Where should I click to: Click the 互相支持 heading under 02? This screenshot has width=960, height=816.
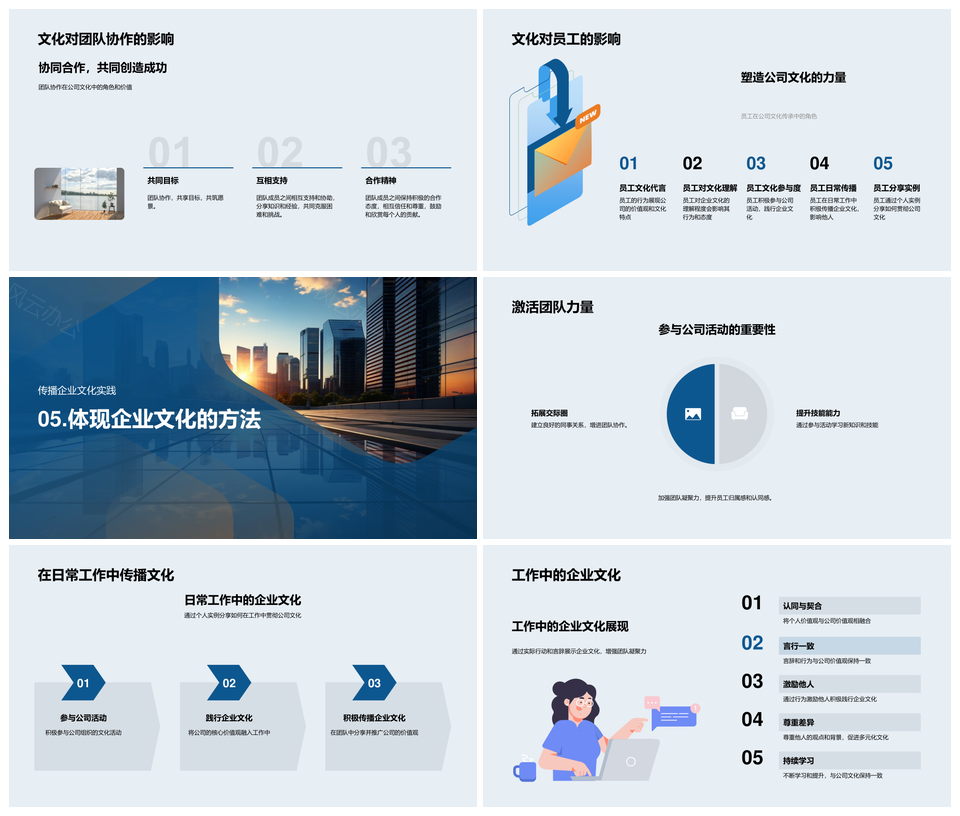pos(271,181)
